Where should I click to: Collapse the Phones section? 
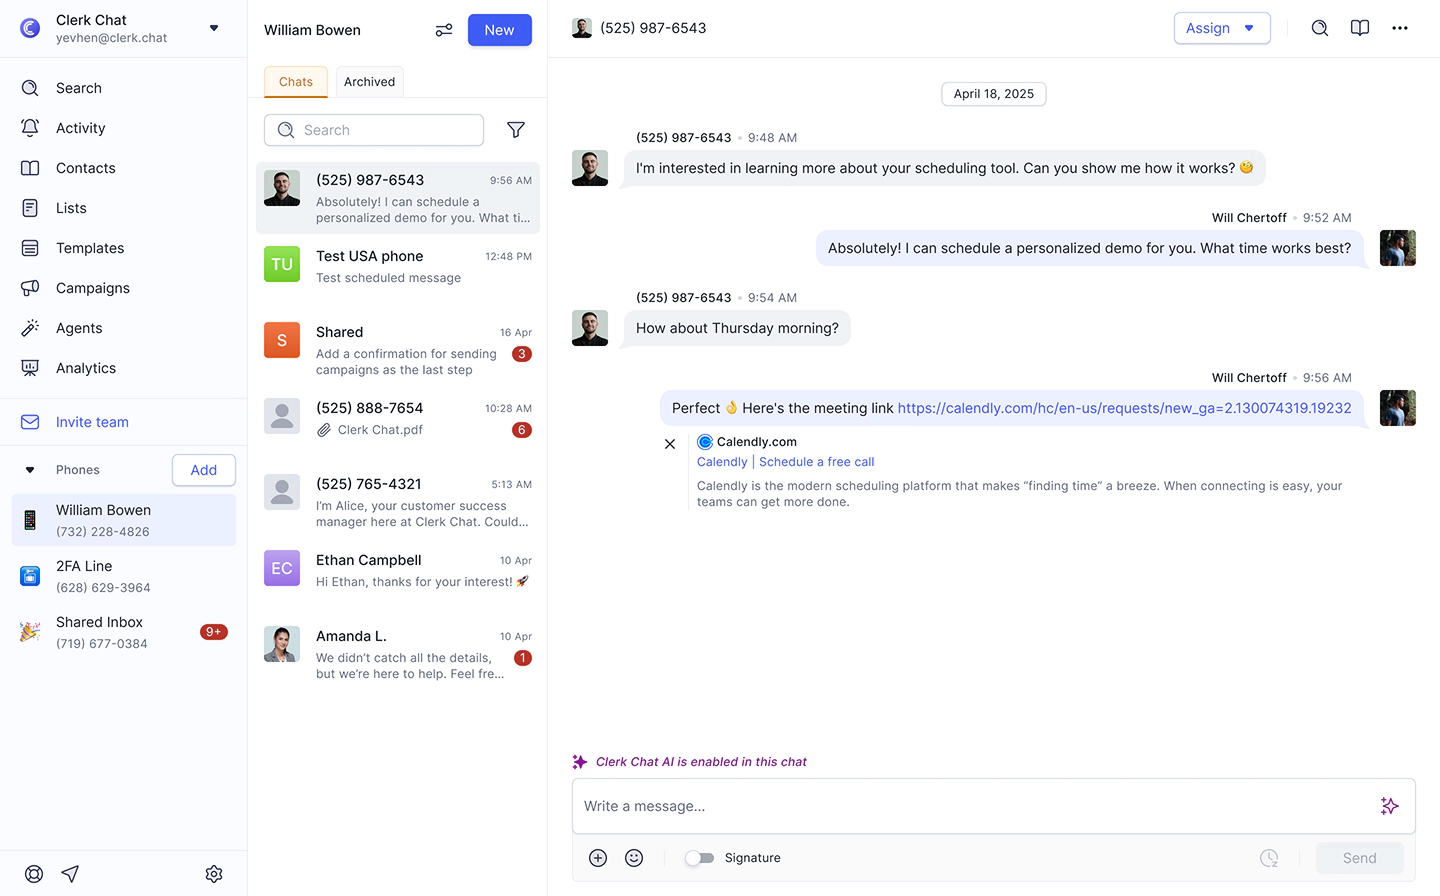tap(30, 470)
